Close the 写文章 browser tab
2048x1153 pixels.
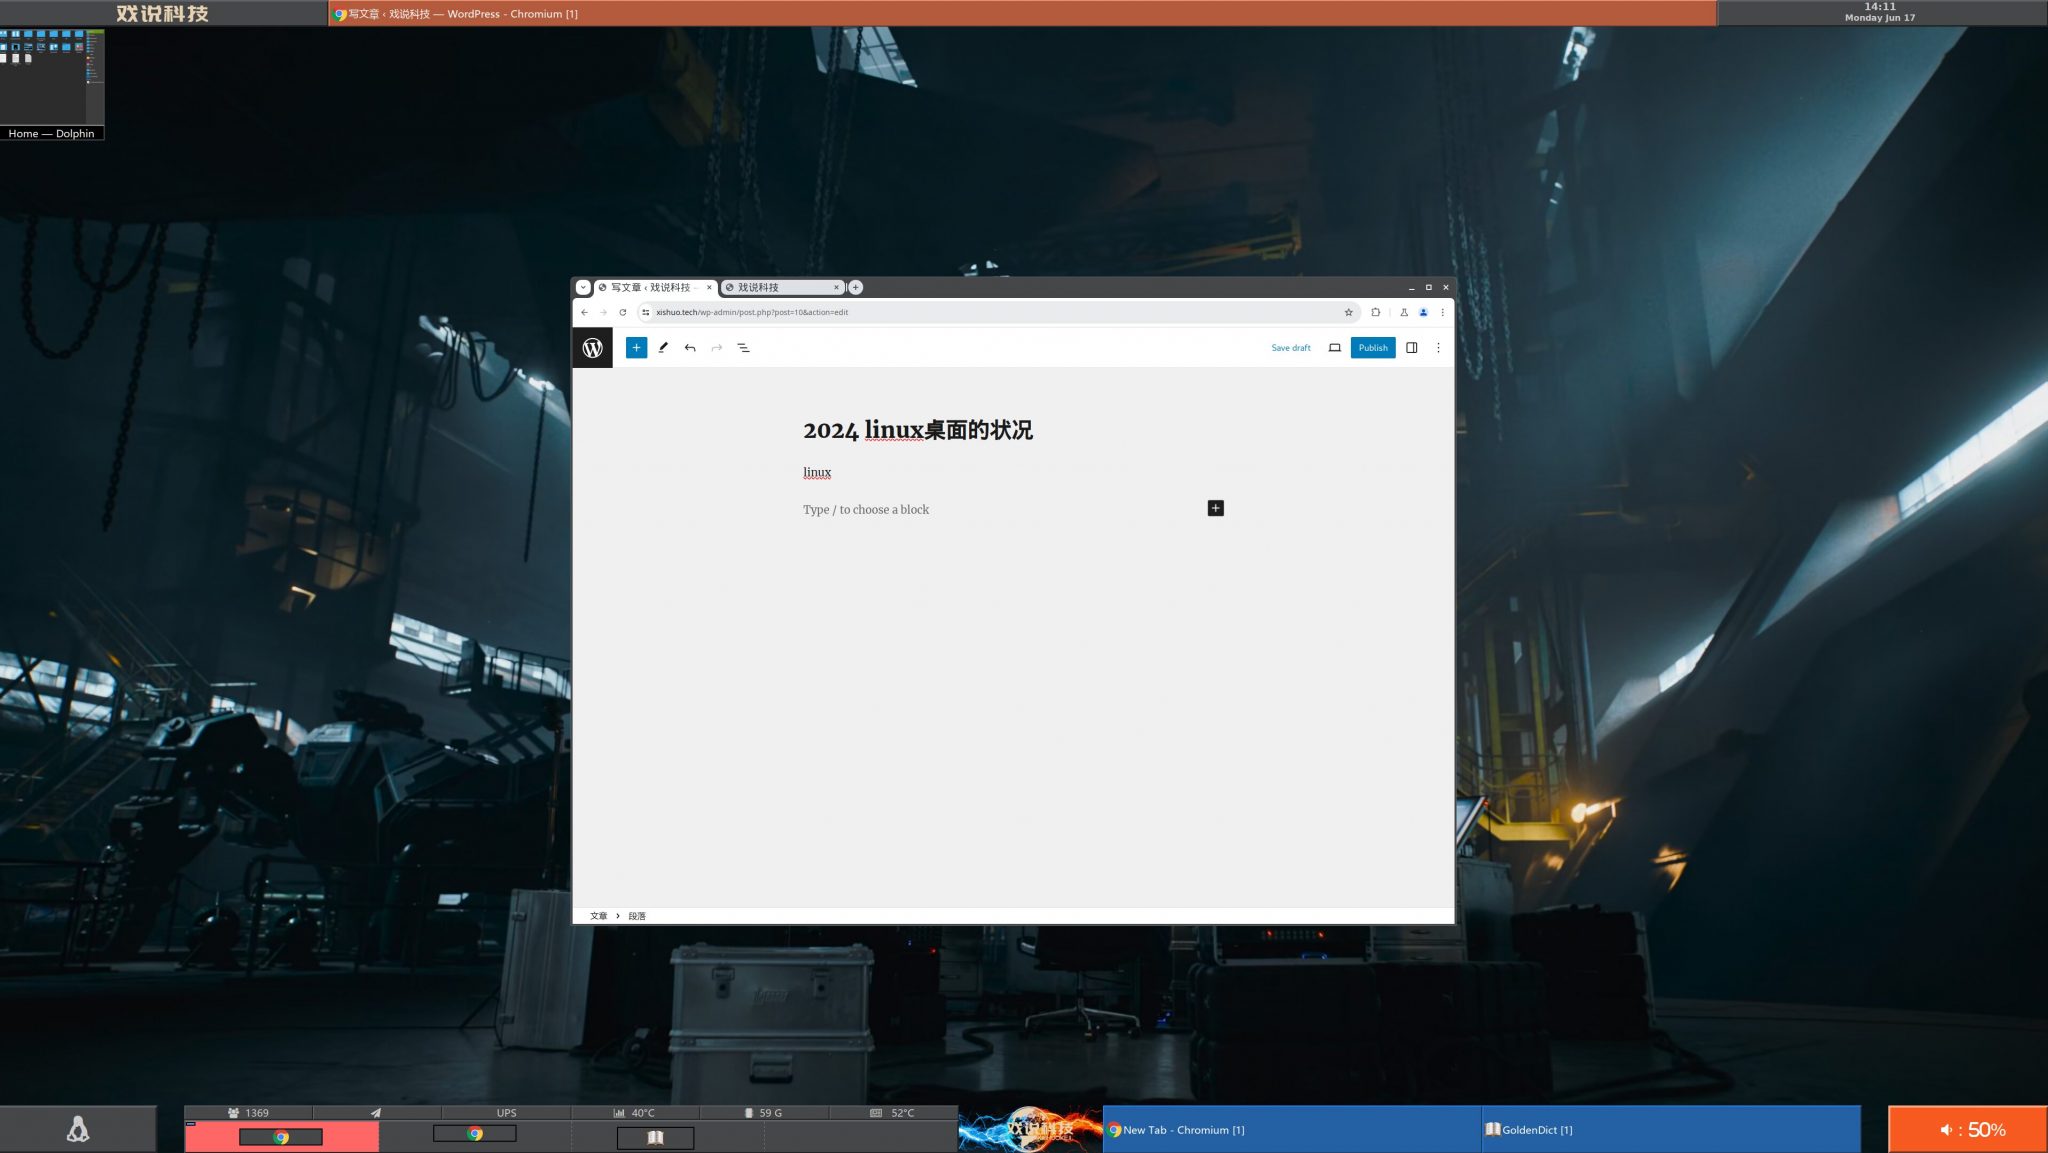point(709,287)
